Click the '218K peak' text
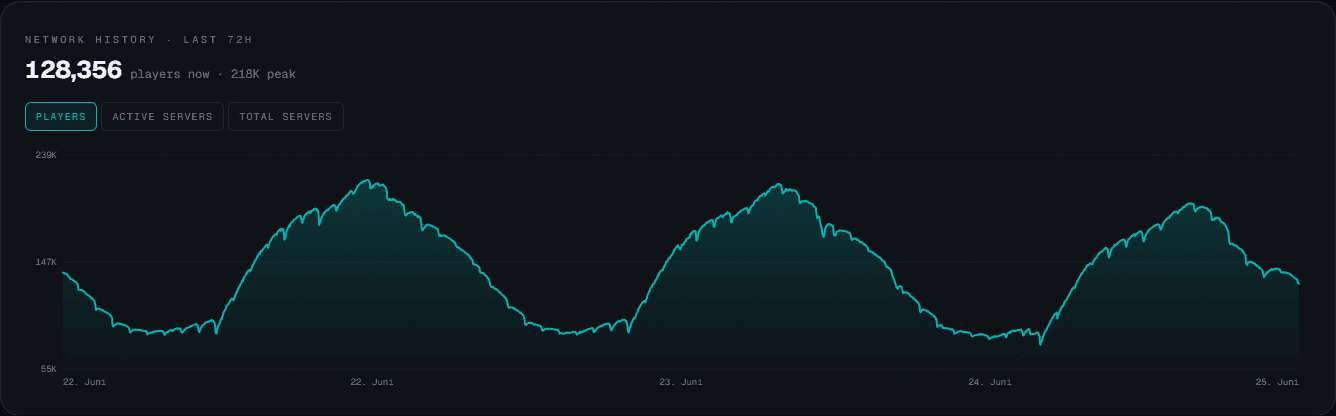1336x416 pixels. pos(263,74)
